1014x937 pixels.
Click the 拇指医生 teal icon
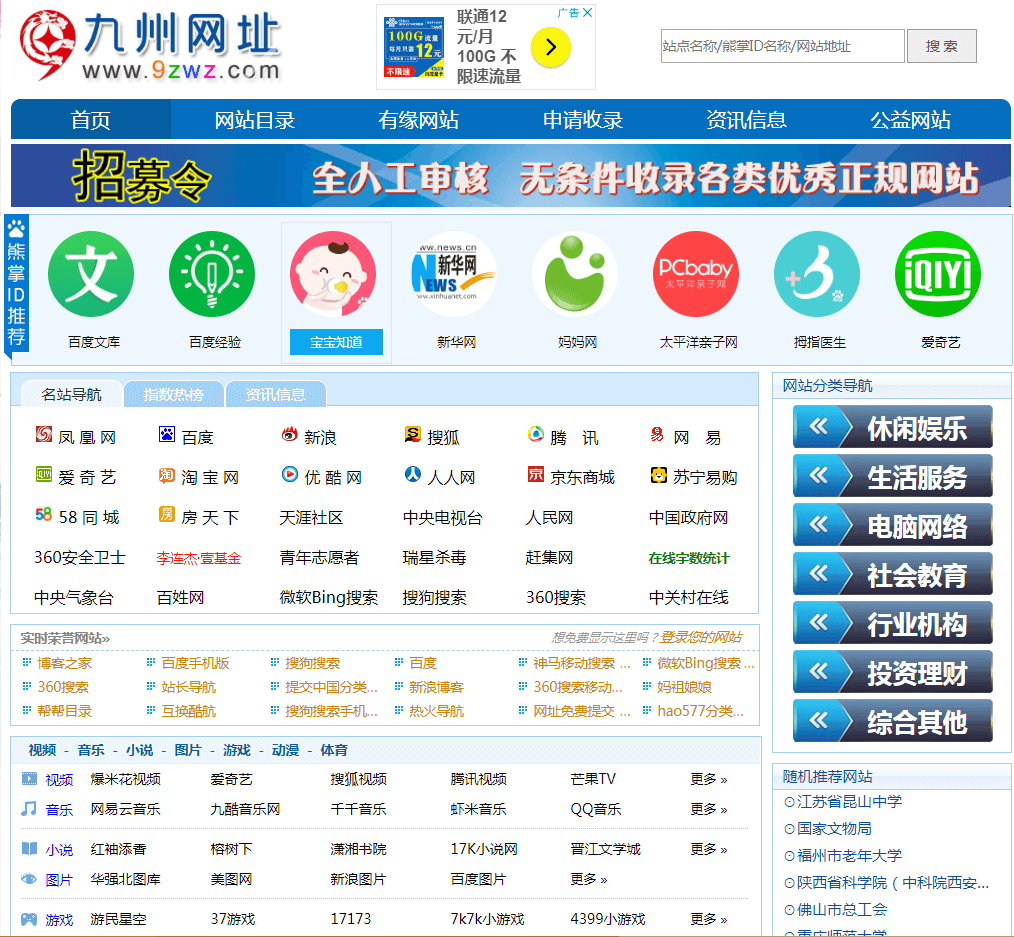(817, 274)
